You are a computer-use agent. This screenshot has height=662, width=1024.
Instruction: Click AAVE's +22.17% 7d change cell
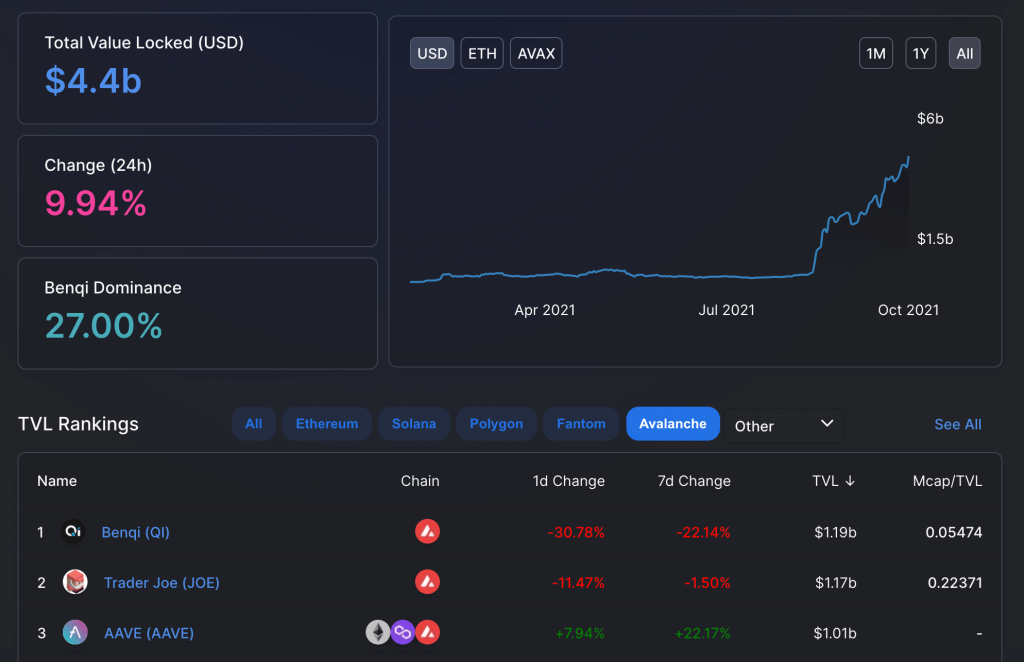click(703, 633)
